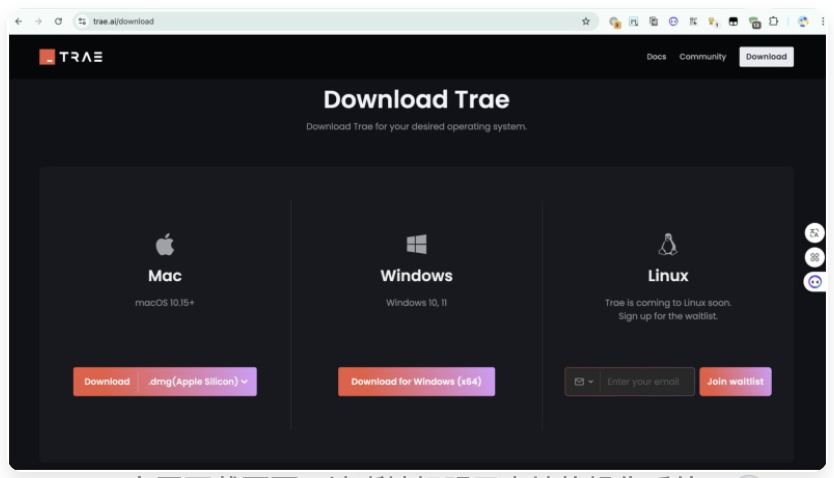Reload the page with the refresh icon

pos(59,21)
